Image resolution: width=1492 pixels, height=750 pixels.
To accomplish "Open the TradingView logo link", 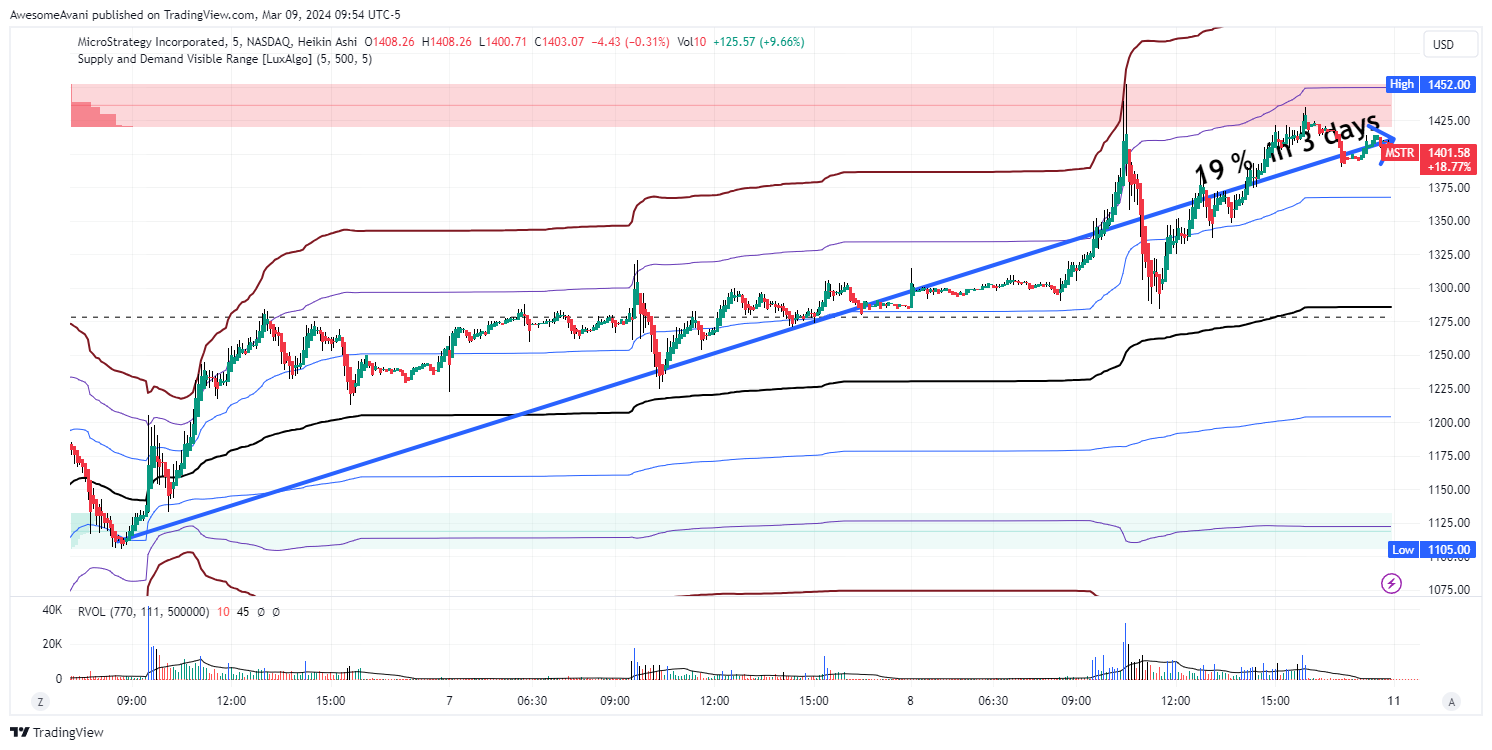I will coord(57,733).
